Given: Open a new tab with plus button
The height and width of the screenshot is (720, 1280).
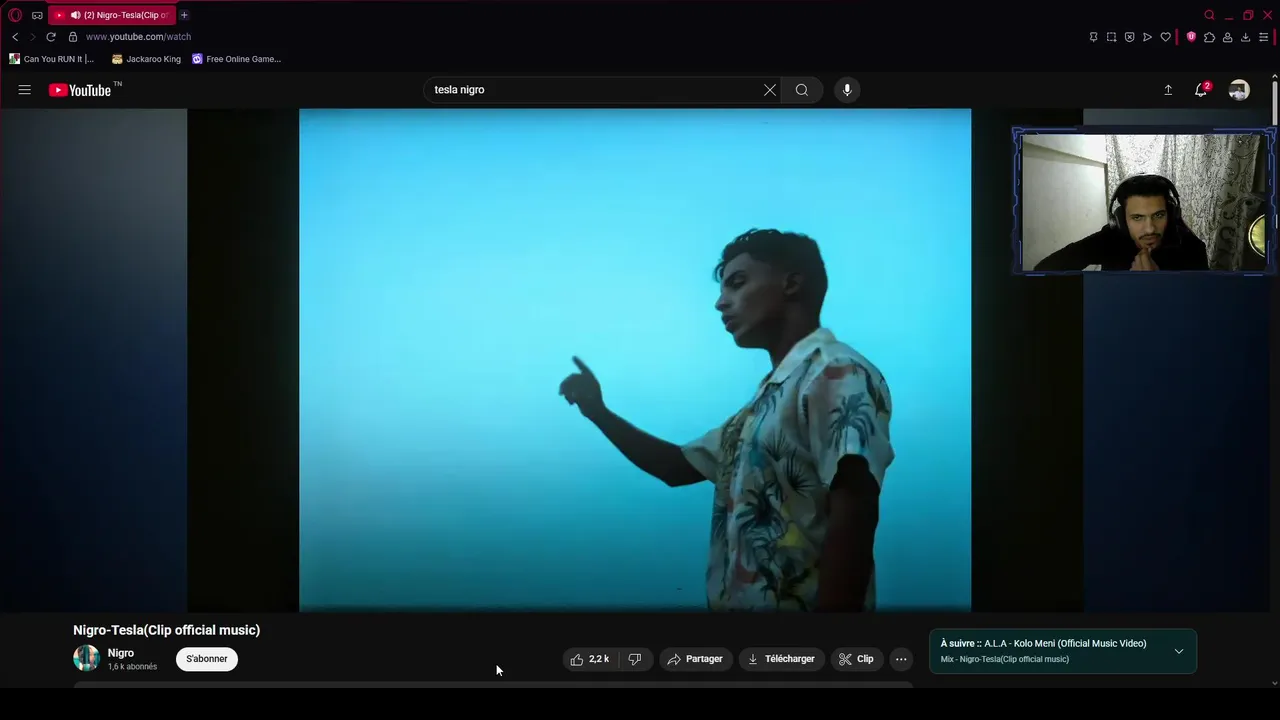Looking at the screenshot, I should coord(184,15).
